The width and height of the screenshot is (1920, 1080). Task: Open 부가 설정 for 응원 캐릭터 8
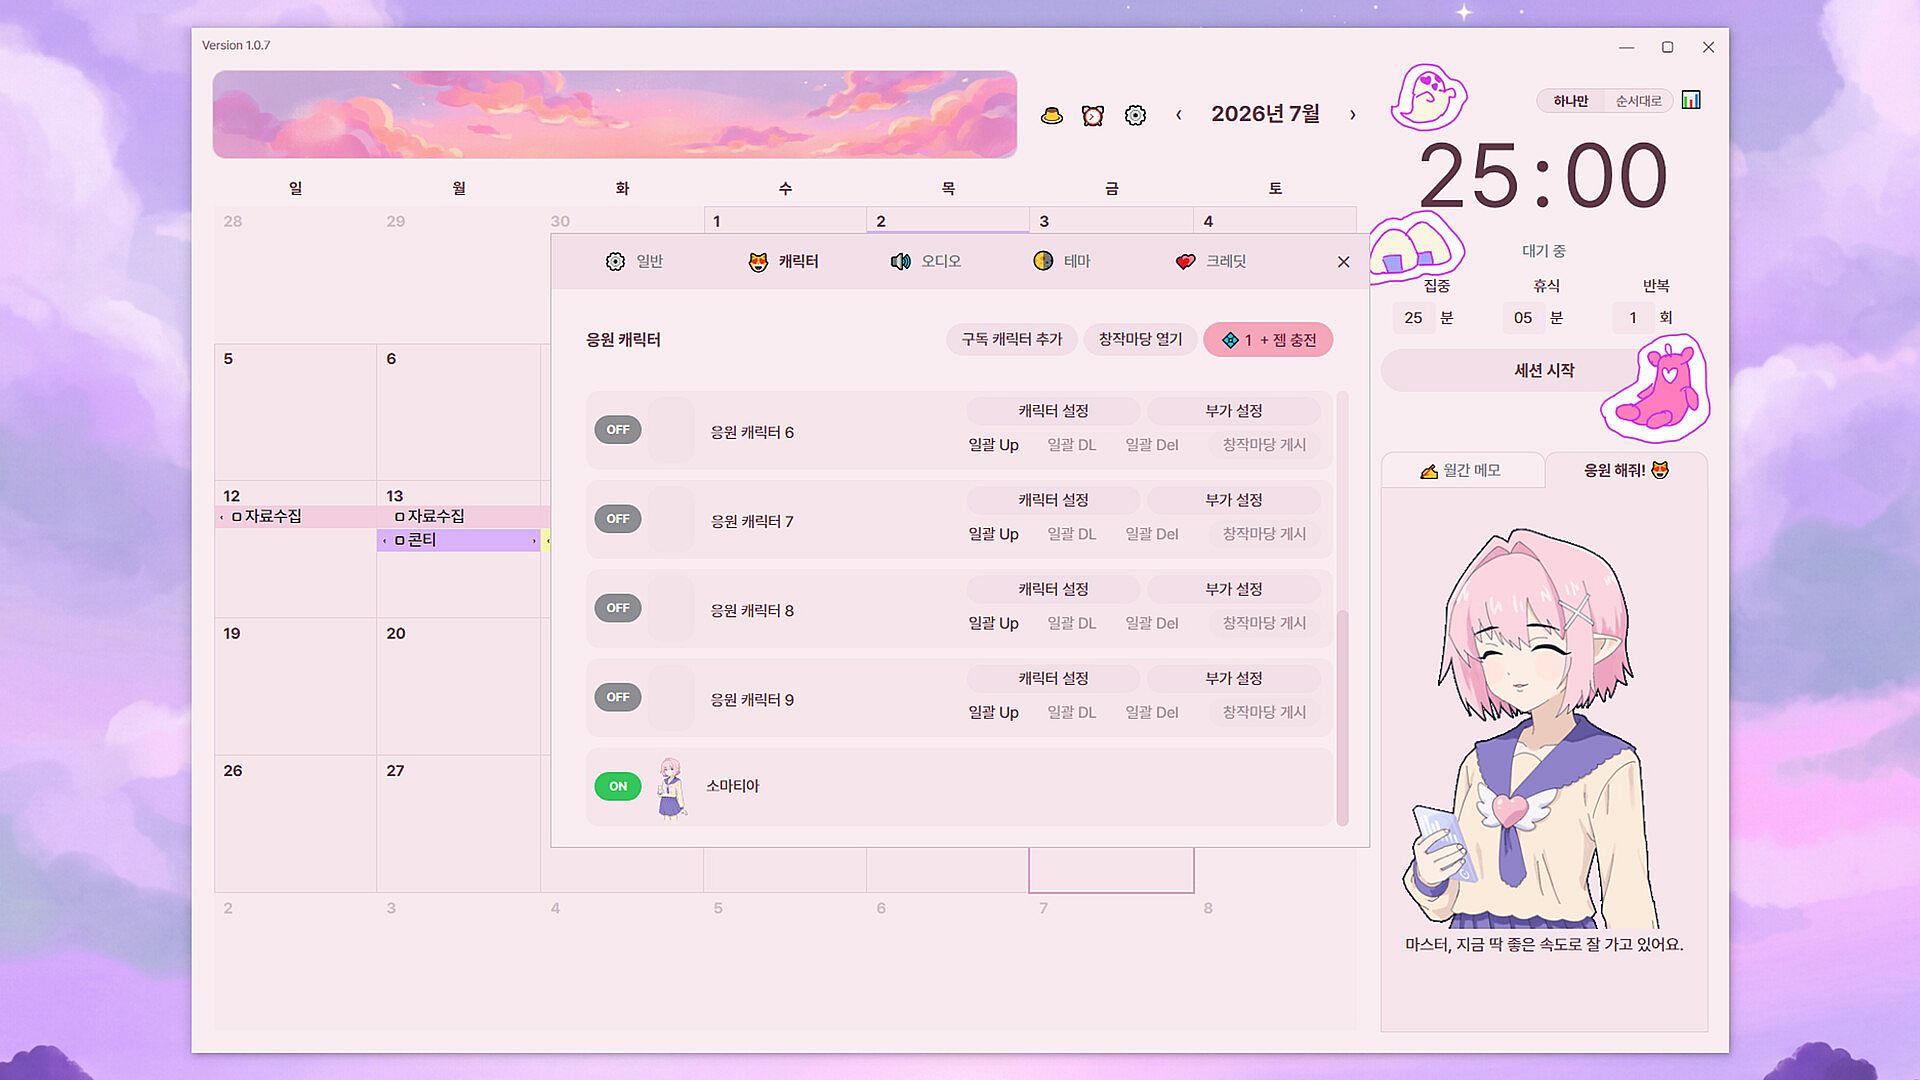pyautogui.click(x=1233, y=589)
